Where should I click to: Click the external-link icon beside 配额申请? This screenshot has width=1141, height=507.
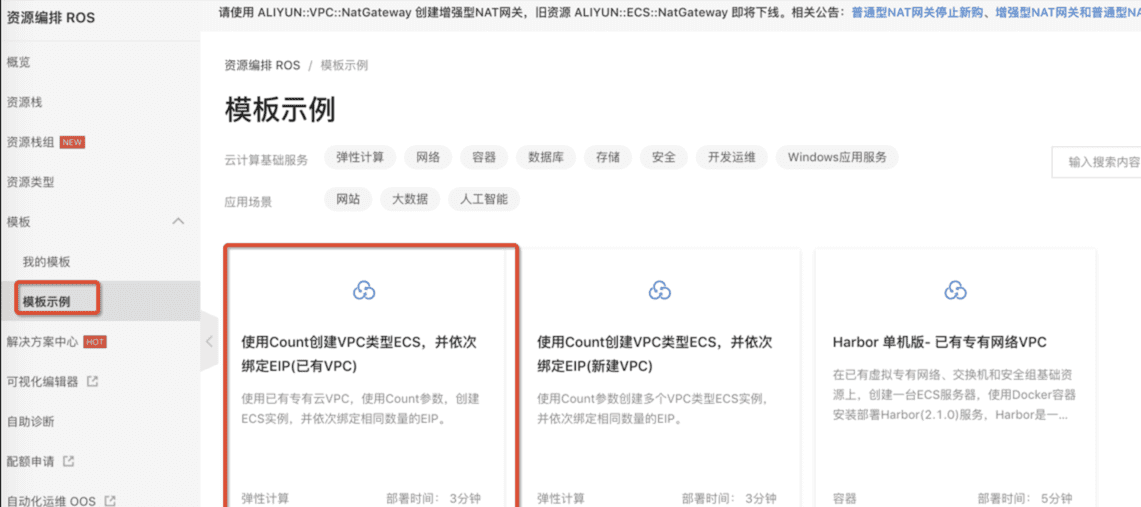pyautogui.click(x=68, y=460)
